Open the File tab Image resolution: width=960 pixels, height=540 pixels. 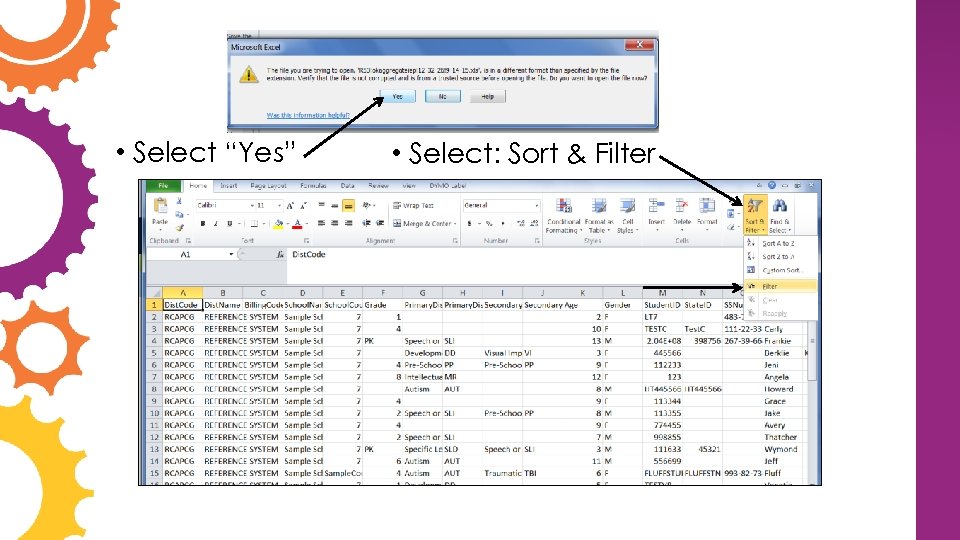click(x=163, y=186)
